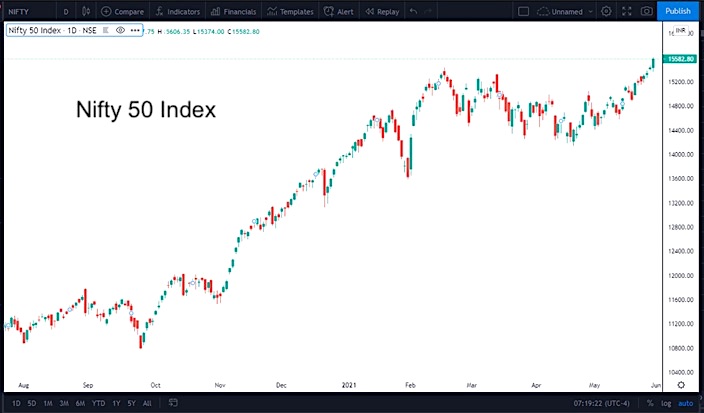Open indicator Templates menu
Image resolution: width=704 pixels, height=413 pixels.
click(290, 12)
